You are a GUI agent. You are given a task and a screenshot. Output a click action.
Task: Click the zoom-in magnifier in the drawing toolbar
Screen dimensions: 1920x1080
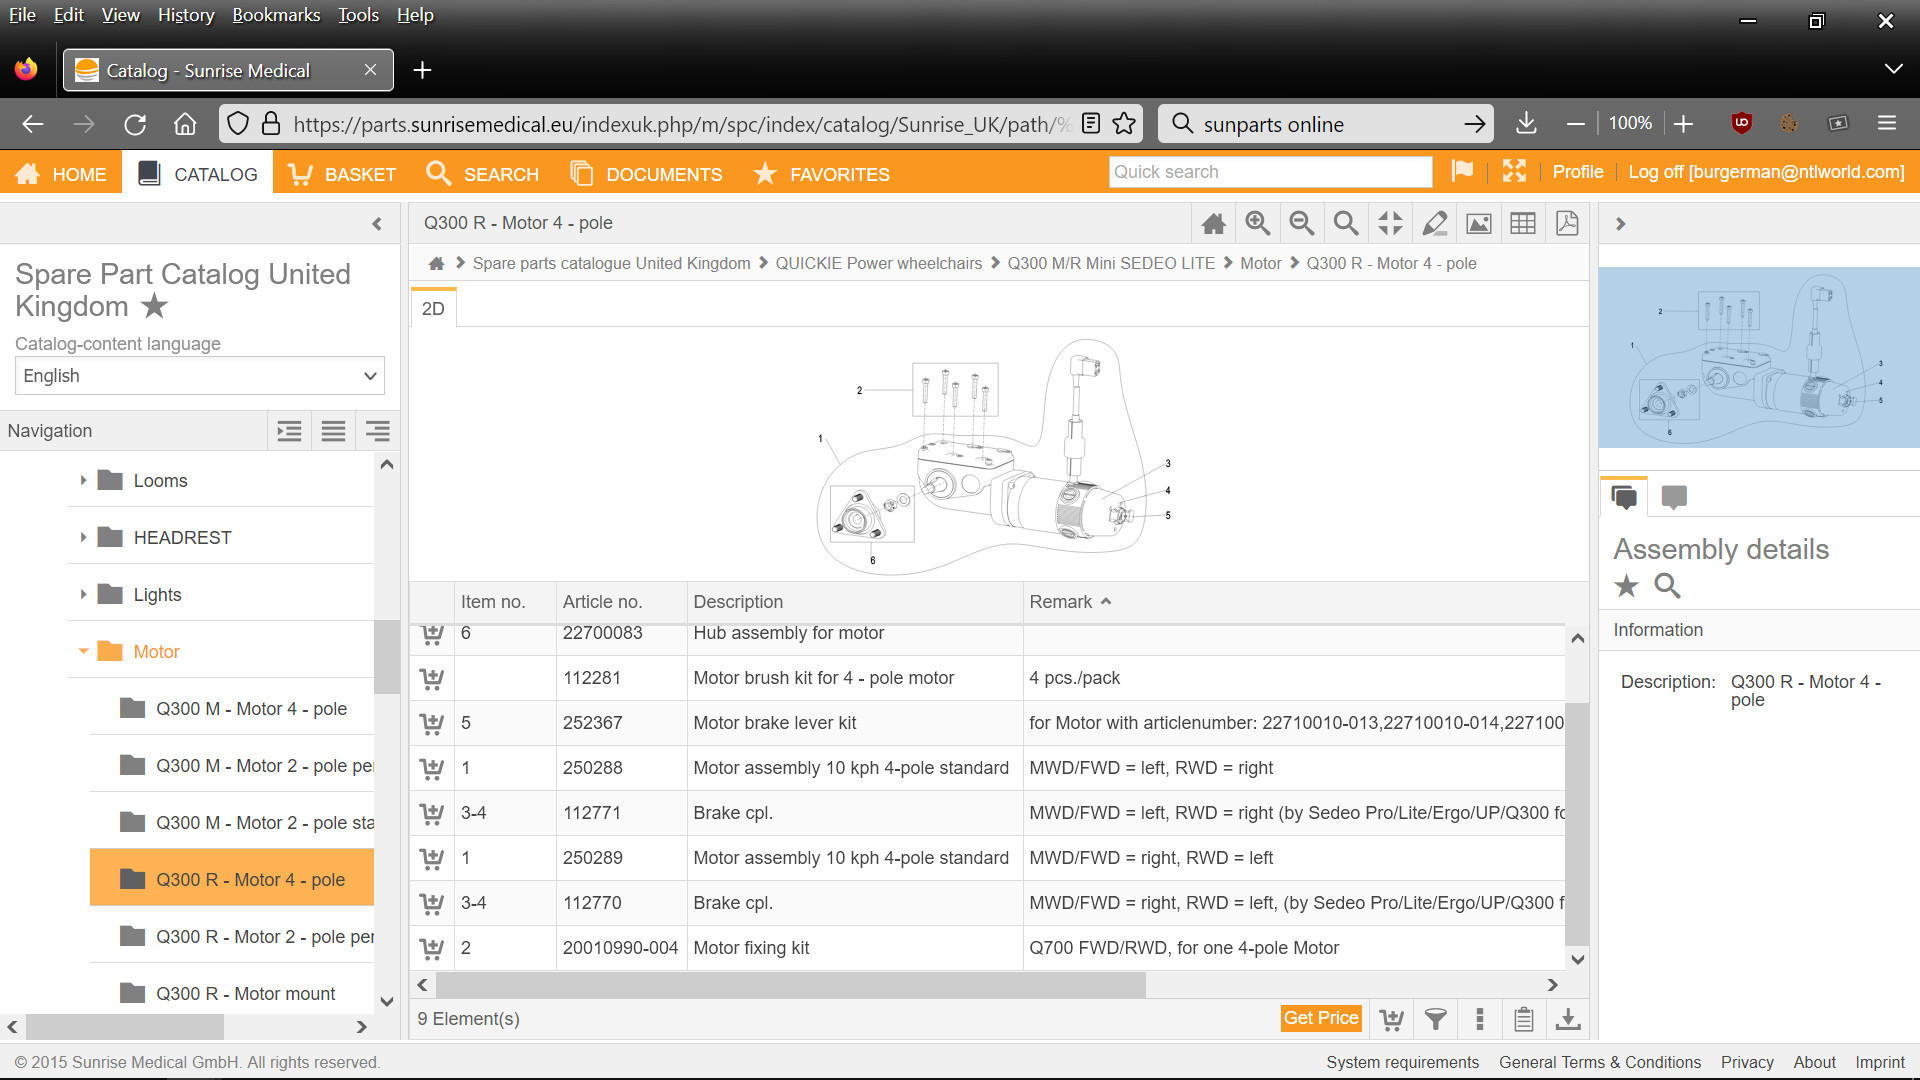pos(1257,223)
